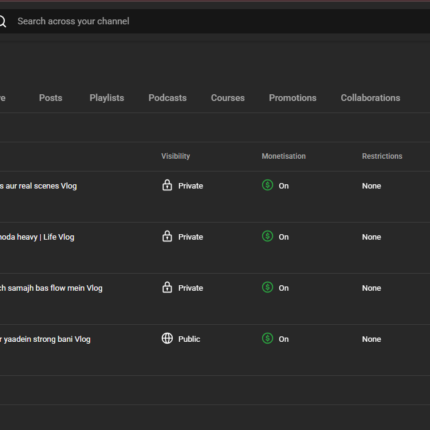Screen dimensions: 430x430
Task: Click the search magnifier icon
Action: pos(2,21)
